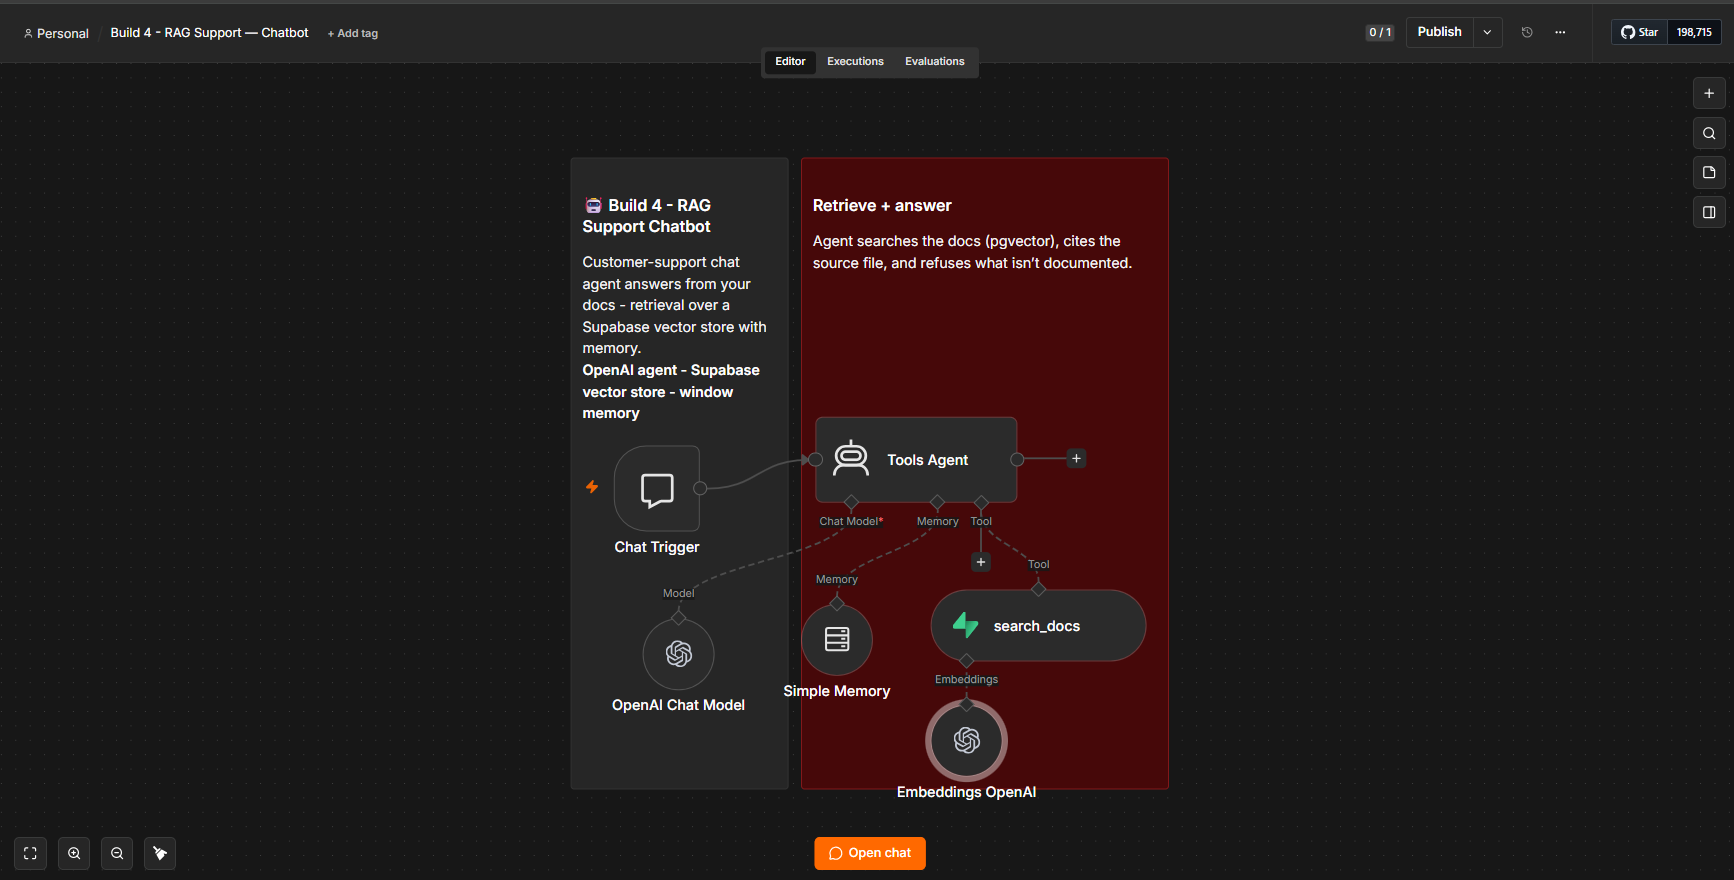Select the search_docs Supabase node icon

(965, 626)
